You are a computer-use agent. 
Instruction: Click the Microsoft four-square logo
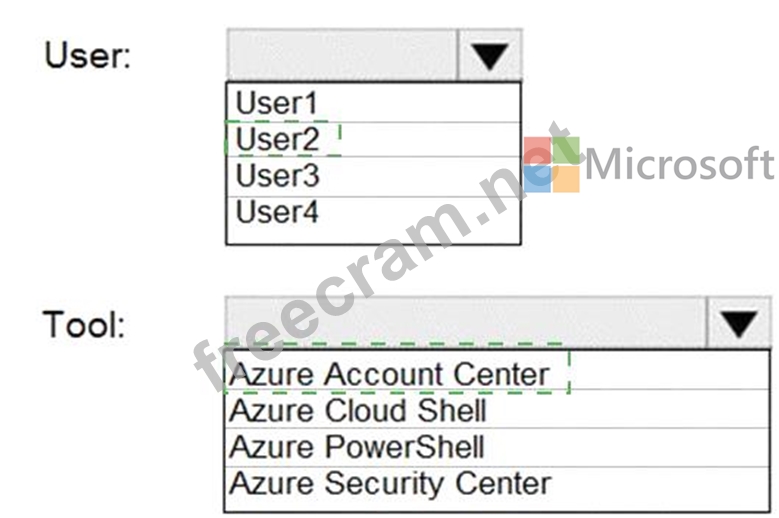click(551, 164)
